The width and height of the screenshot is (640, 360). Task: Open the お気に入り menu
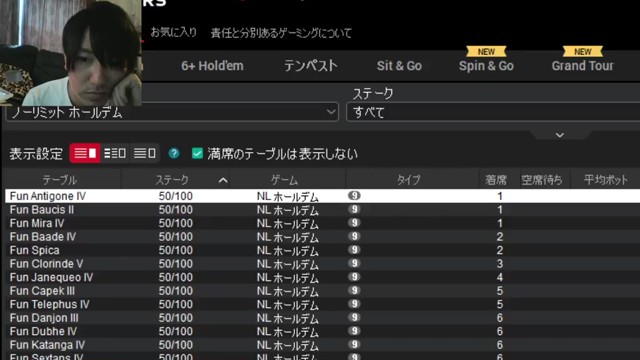(174, 33)
